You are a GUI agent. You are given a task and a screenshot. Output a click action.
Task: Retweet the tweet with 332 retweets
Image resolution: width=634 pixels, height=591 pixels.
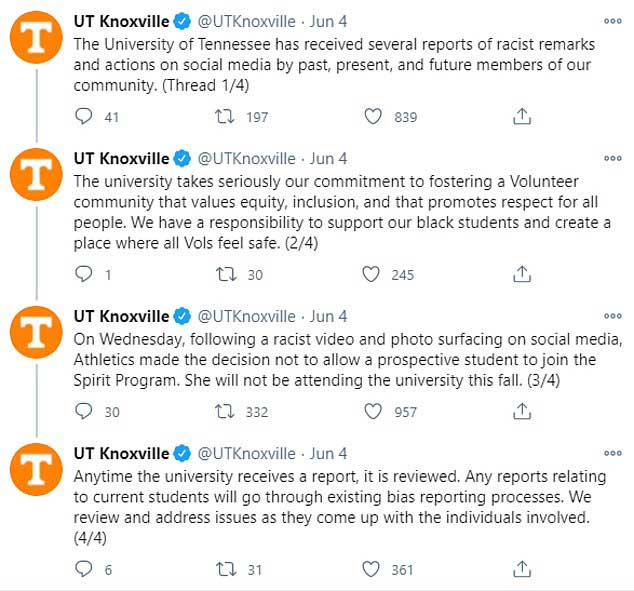tap(225, 412)
